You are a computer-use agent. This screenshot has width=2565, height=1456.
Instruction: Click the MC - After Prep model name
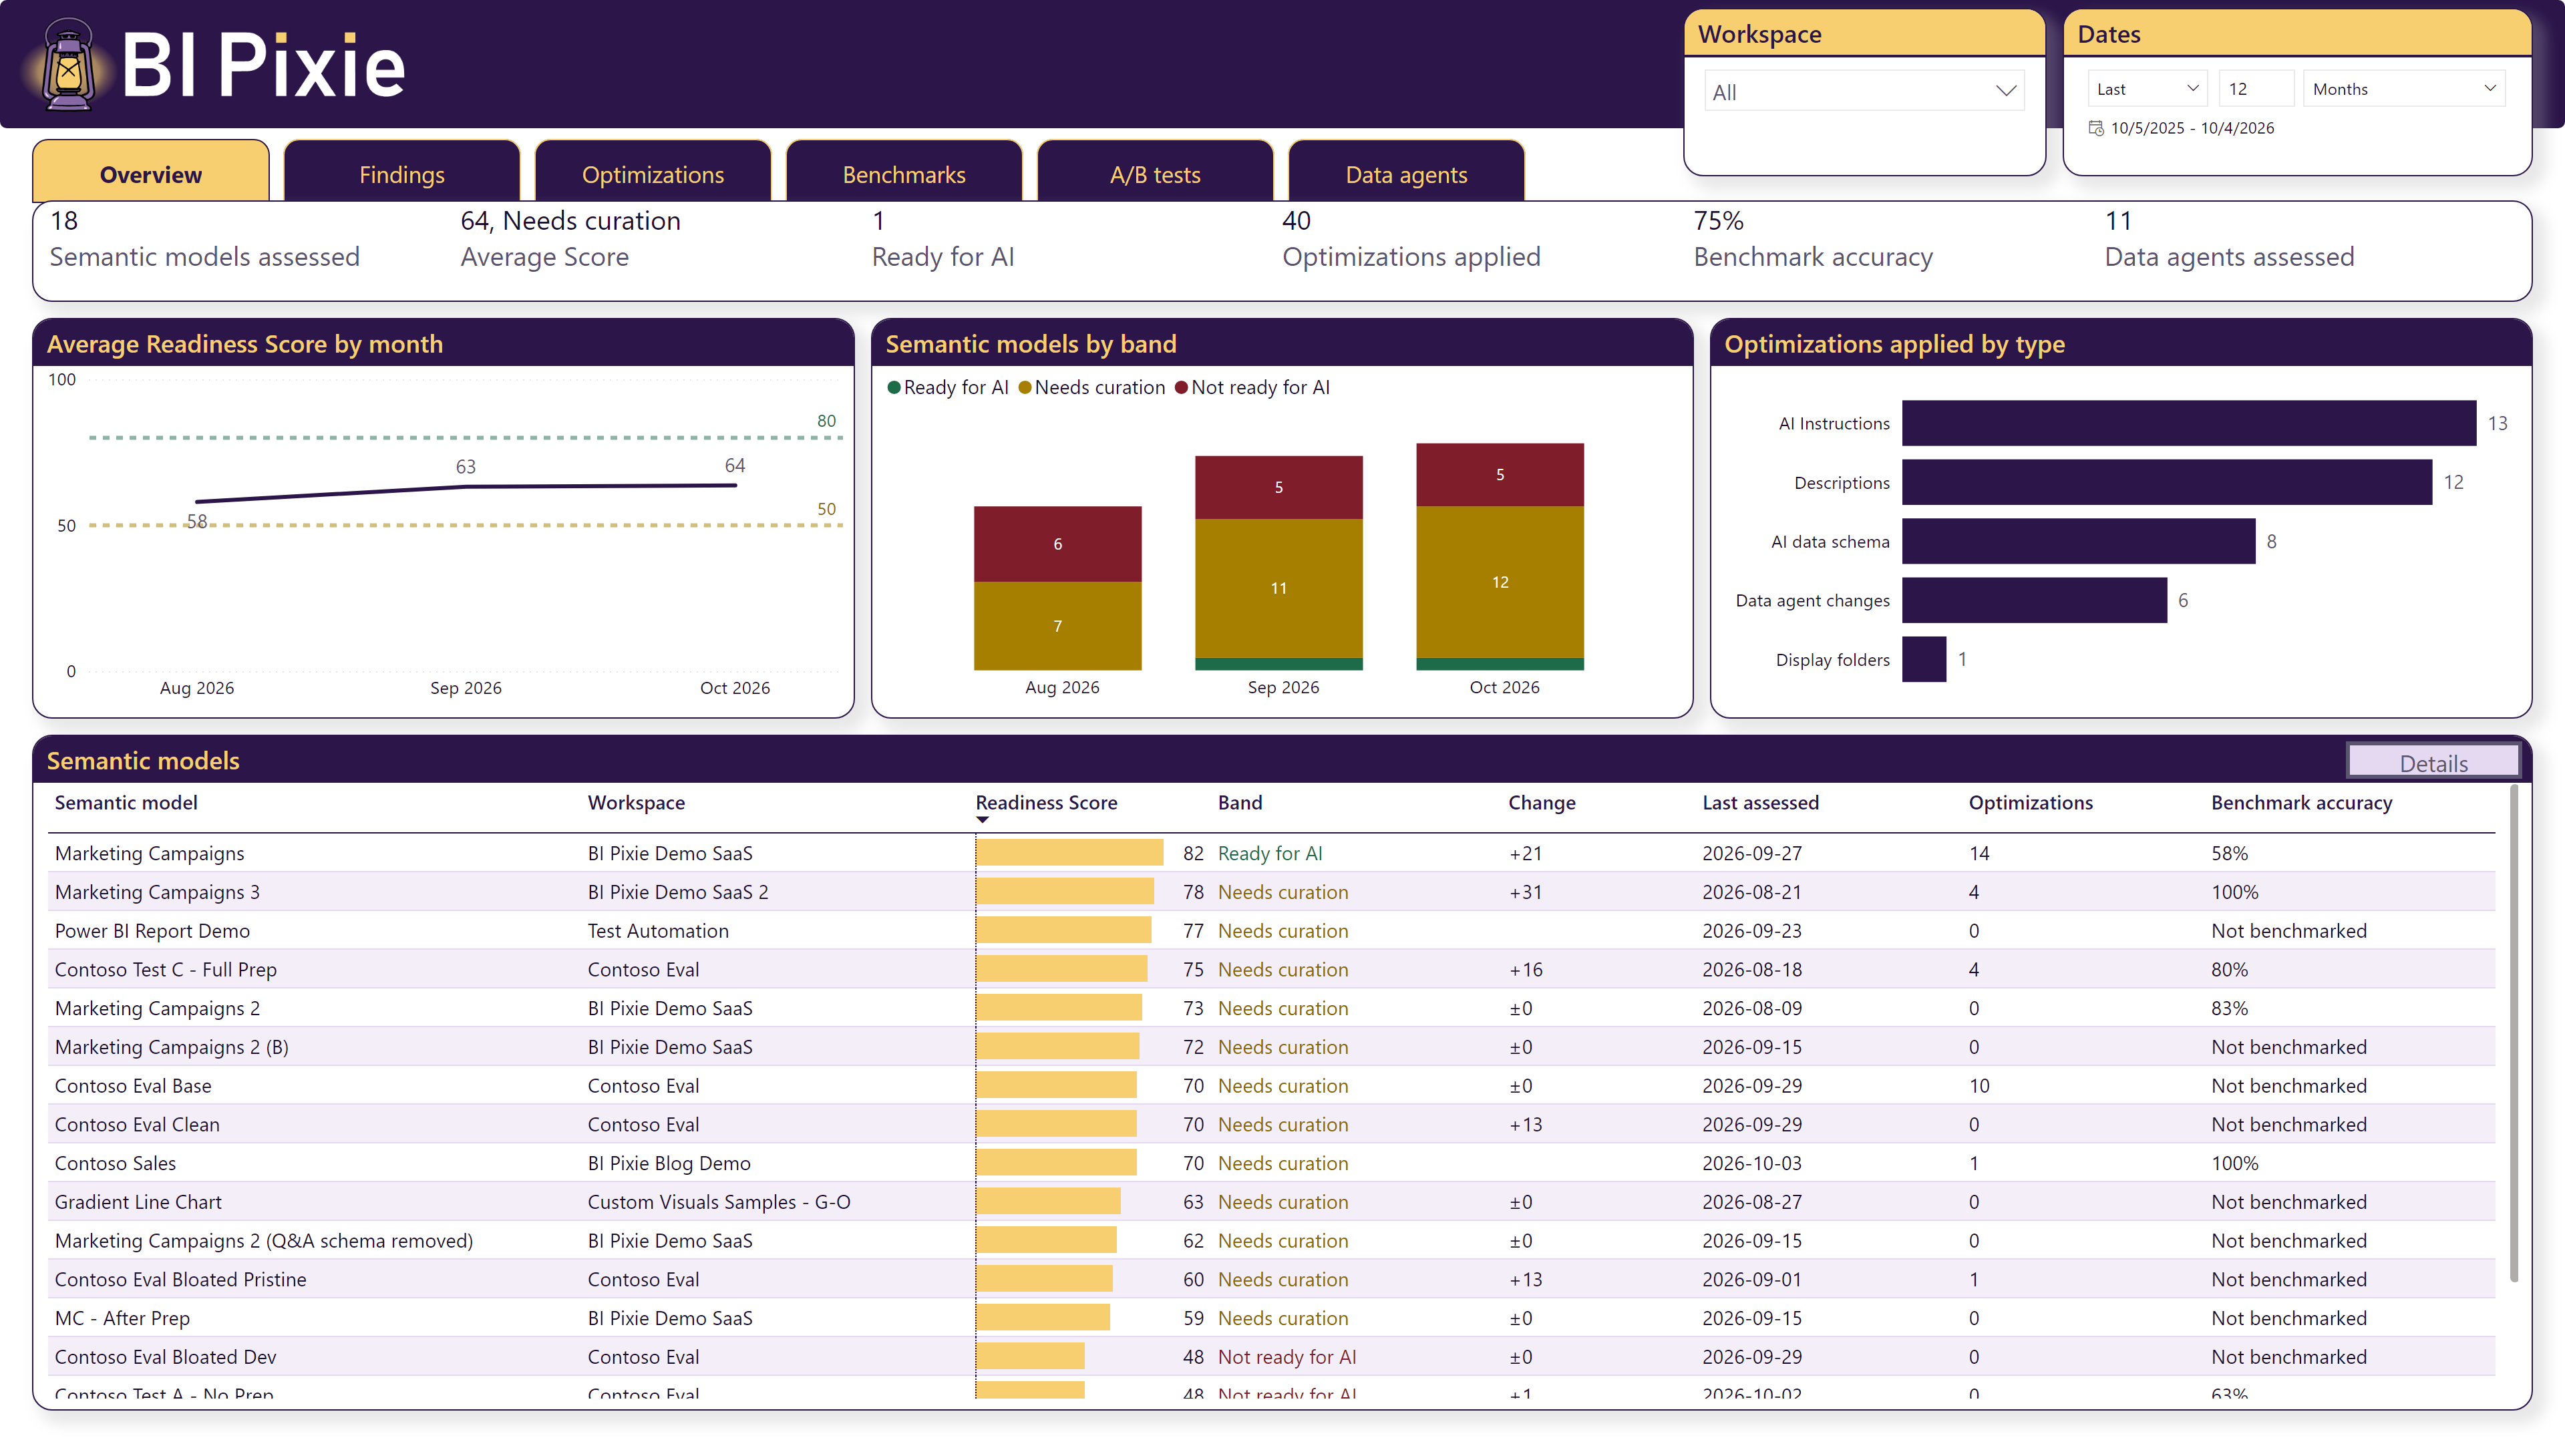(122, 1318)
